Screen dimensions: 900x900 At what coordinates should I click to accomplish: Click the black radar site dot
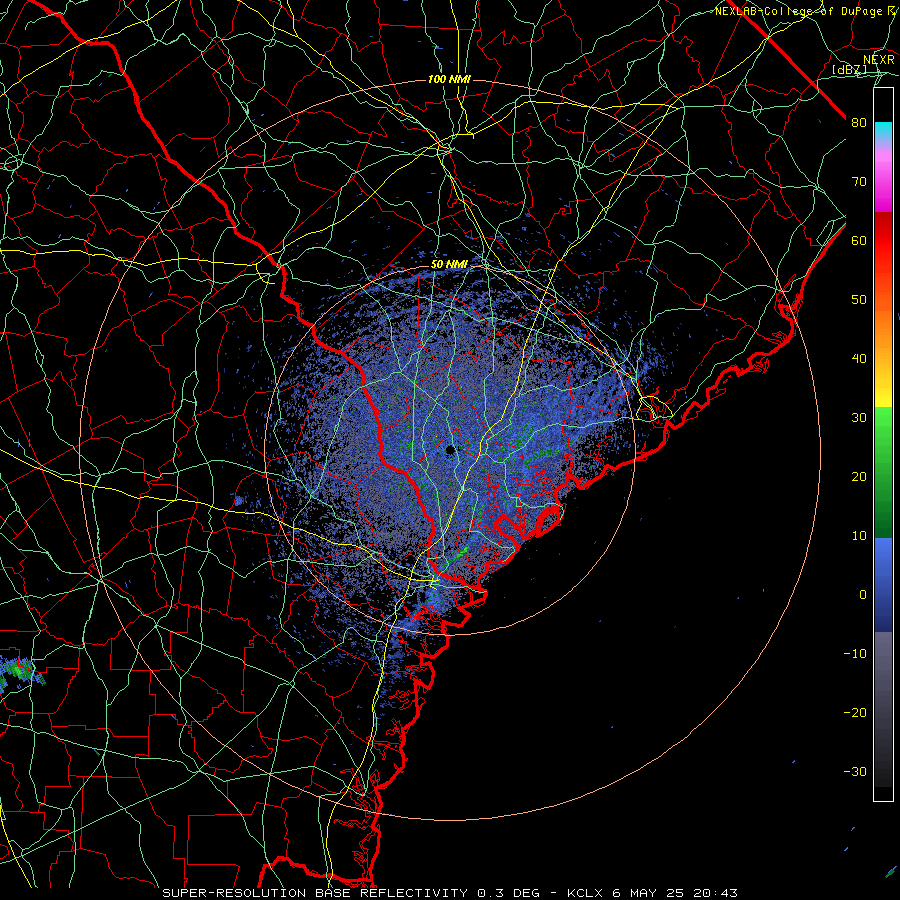(x=450, y=450)
